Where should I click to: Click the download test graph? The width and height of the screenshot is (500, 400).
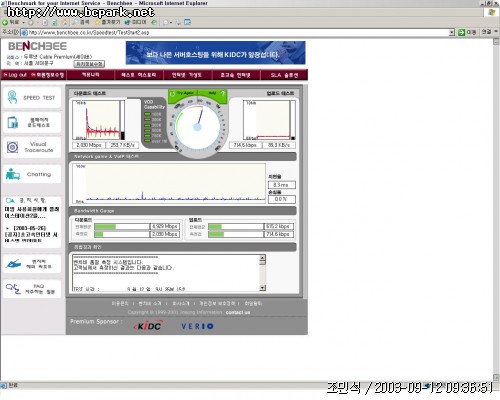[x=98, y=120]
